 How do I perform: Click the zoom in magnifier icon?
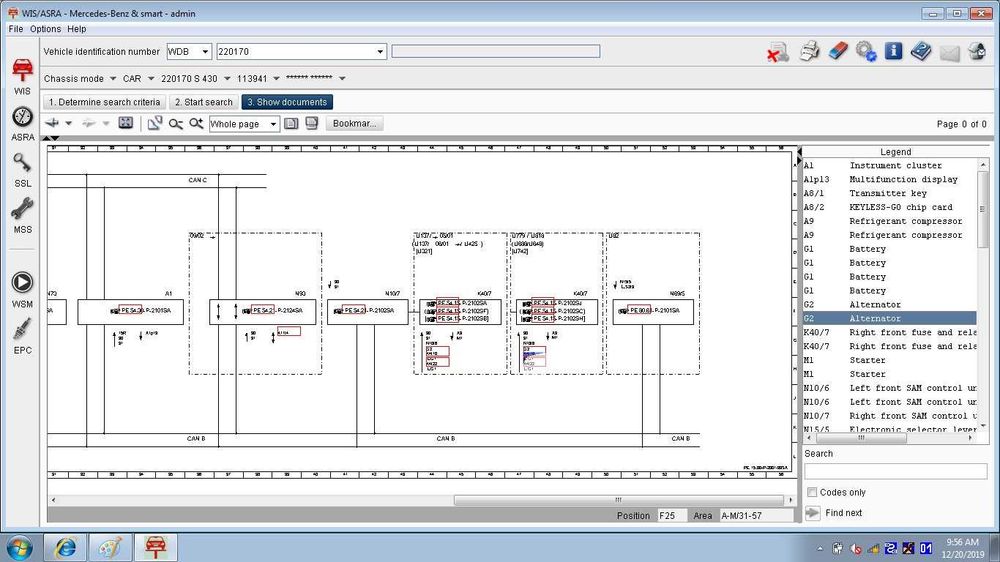coord(196,123)
